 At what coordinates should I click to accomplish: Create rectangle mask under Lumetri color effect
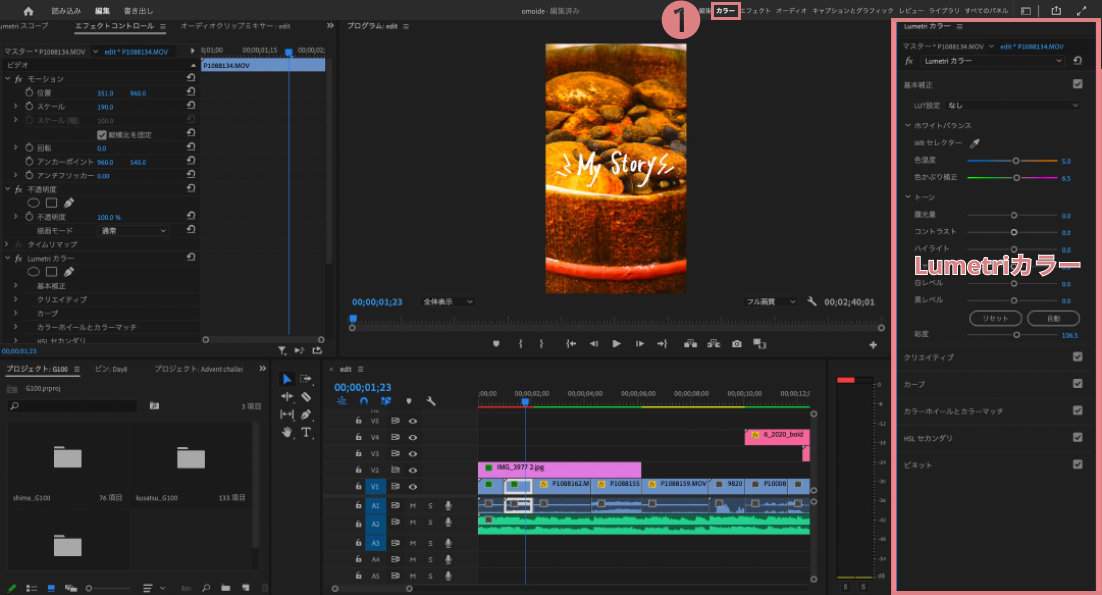tap(51, 272)
